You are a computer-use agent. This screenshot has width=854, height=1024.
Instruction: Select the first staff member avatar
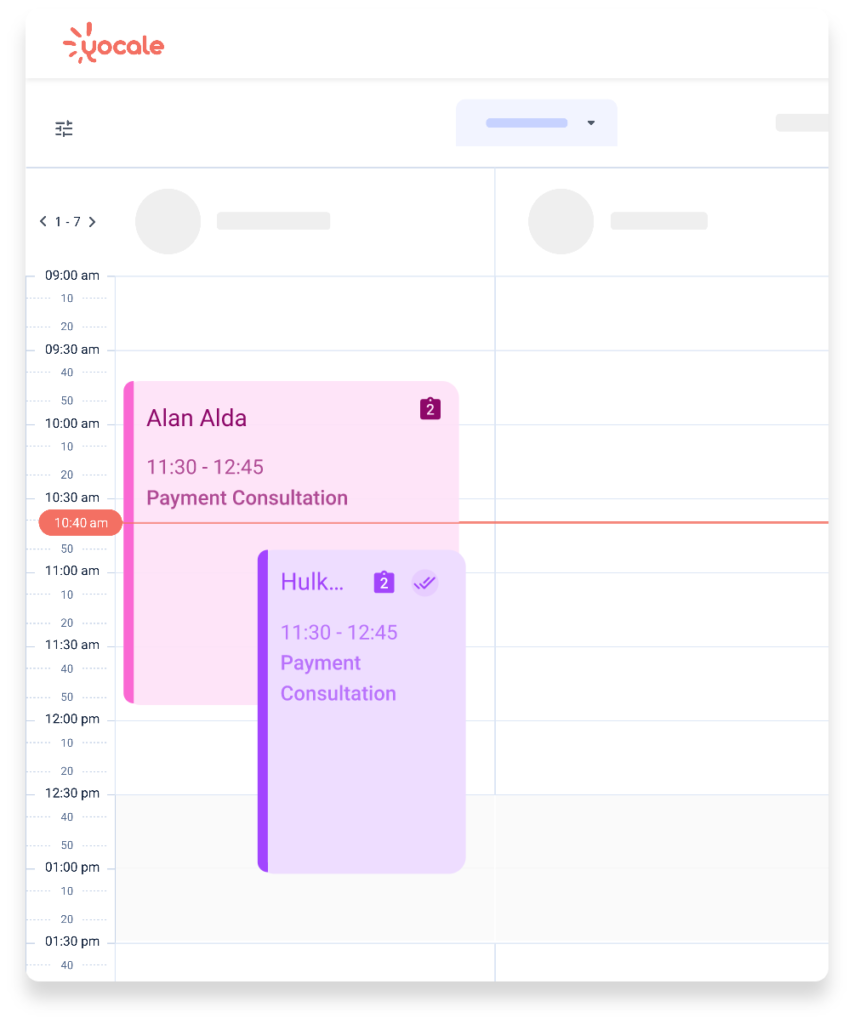pos(168,221)
